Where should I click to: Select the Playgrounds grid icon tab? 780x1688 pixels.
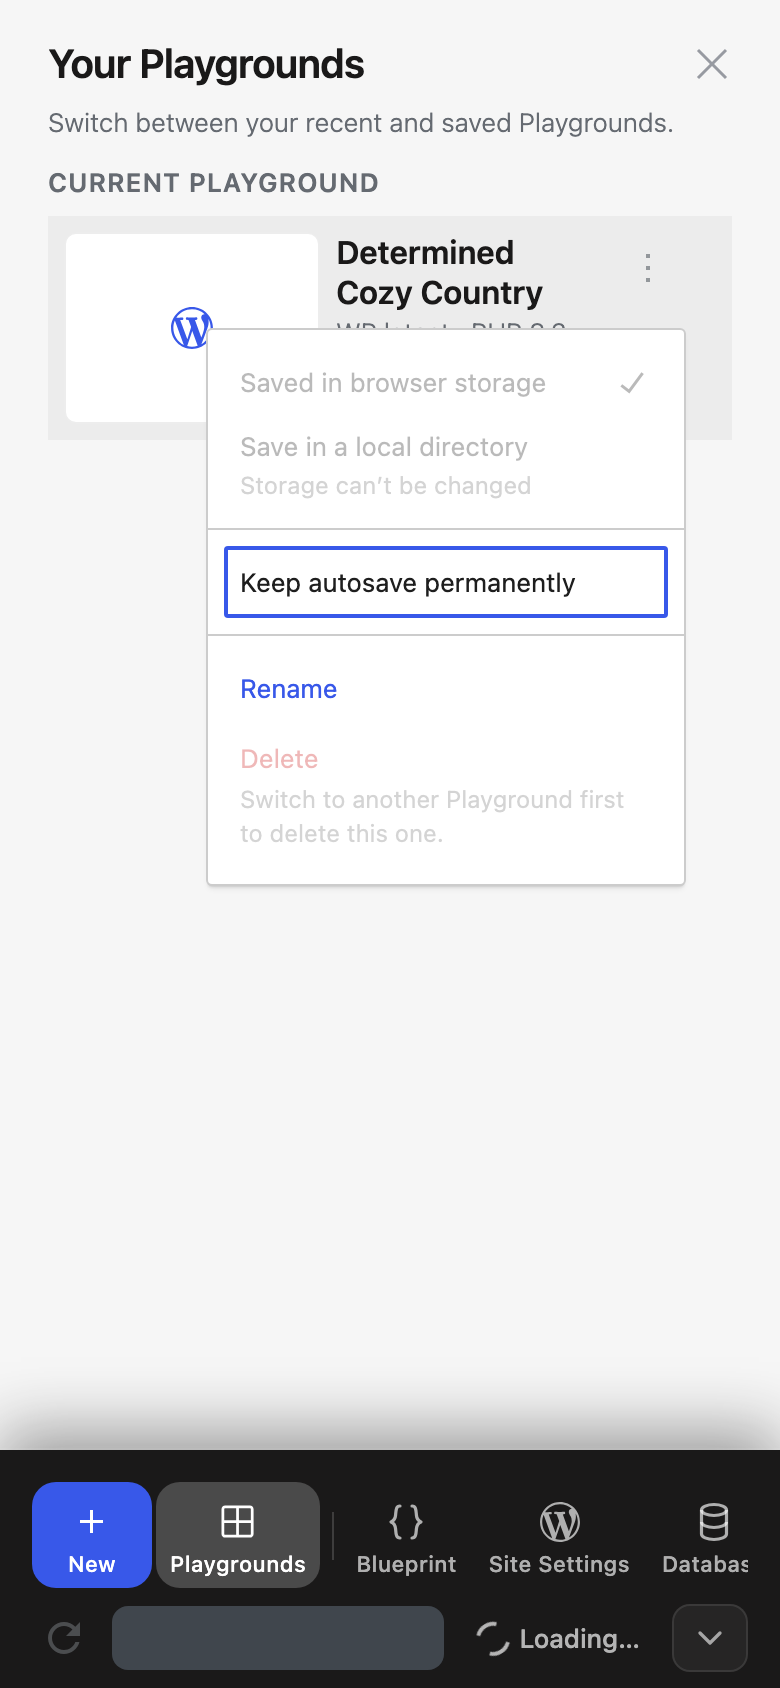click(238, 1534)
